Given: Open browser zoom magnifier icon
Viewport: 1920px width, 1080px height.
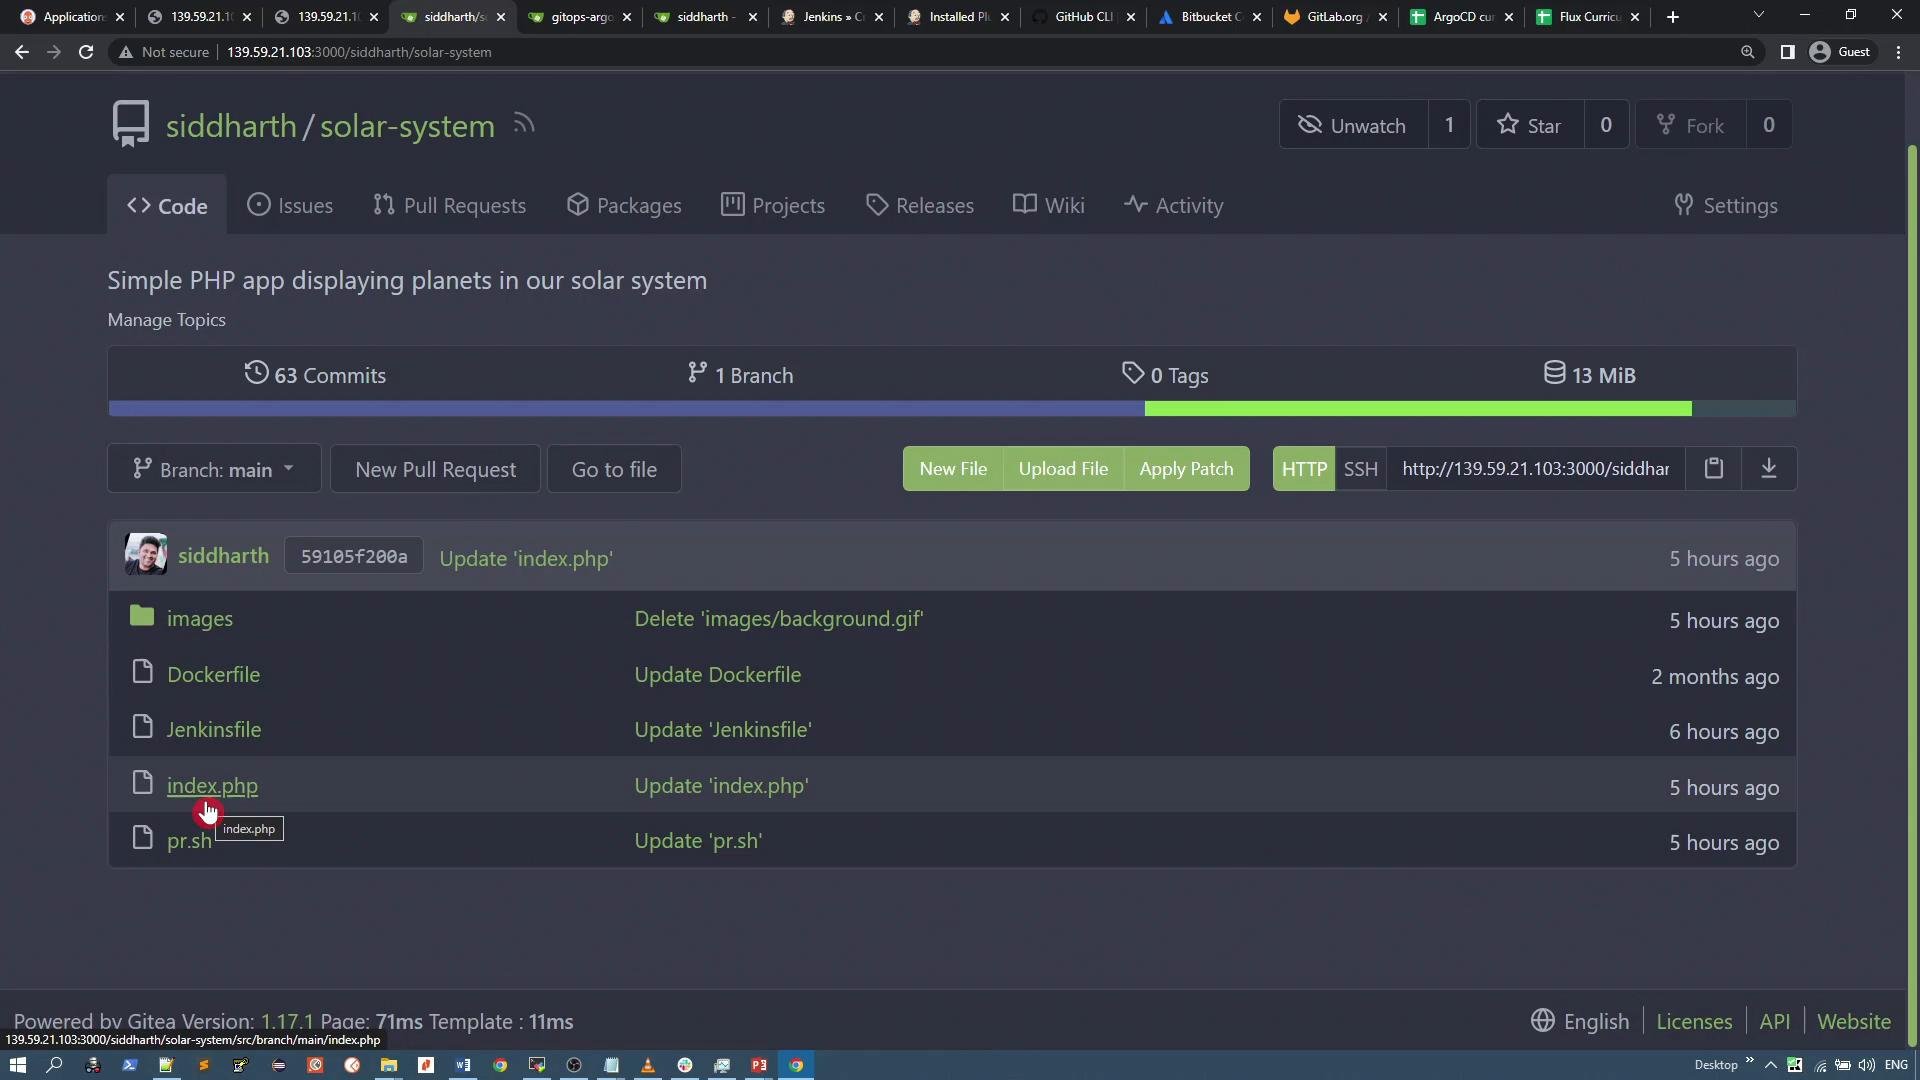Looking at the screenshot, I should 1747,52.
